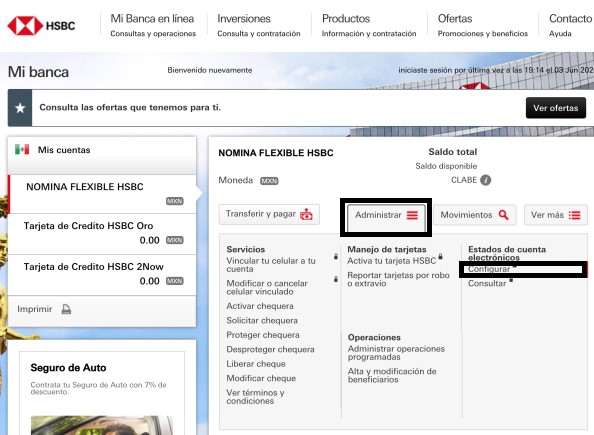The height and width of the screenshot is (435, 594).
Task: Click Reportar tarjetas por robo o extravío
Action: tap(398, 279)
